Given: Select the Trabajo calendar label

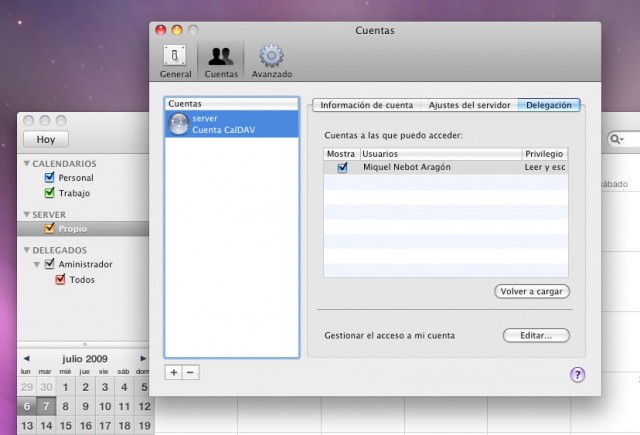Looking at the screenshot, I should click(74, 193).
